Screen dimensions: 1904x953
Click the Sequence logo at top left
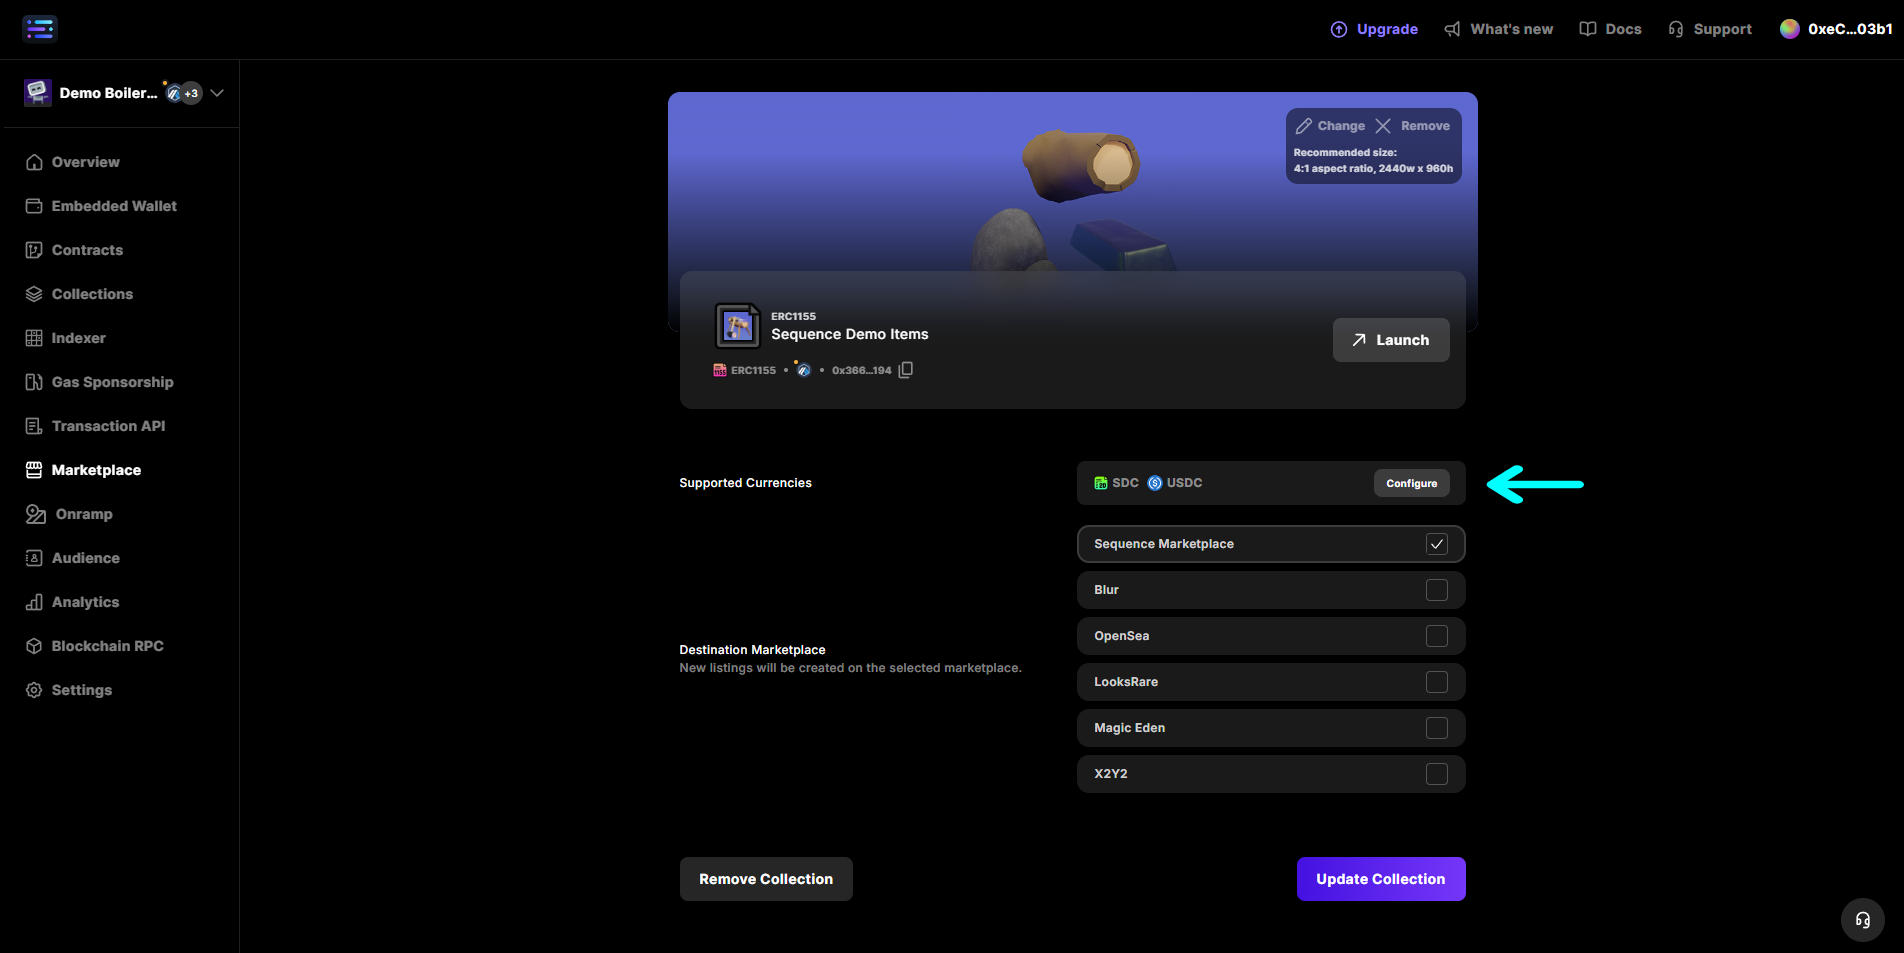point(40,29)
